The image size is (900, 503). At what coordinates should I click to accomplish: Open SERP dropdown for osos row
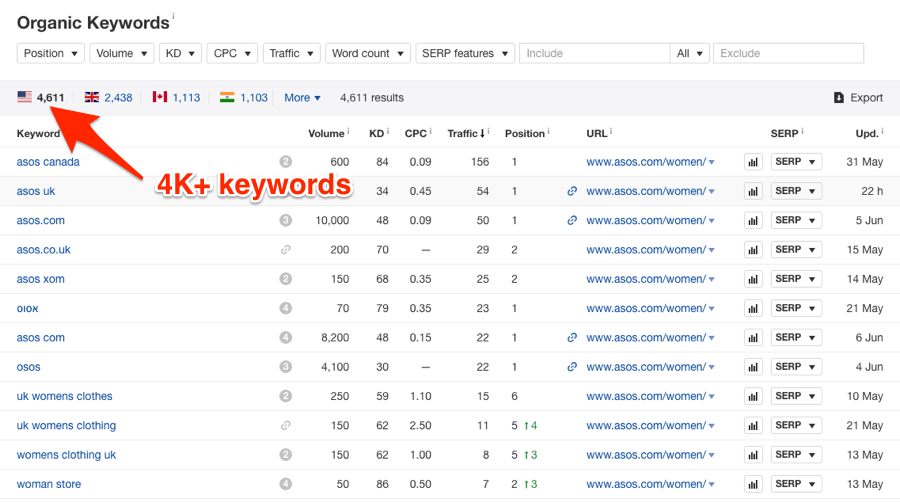point(796,367)
